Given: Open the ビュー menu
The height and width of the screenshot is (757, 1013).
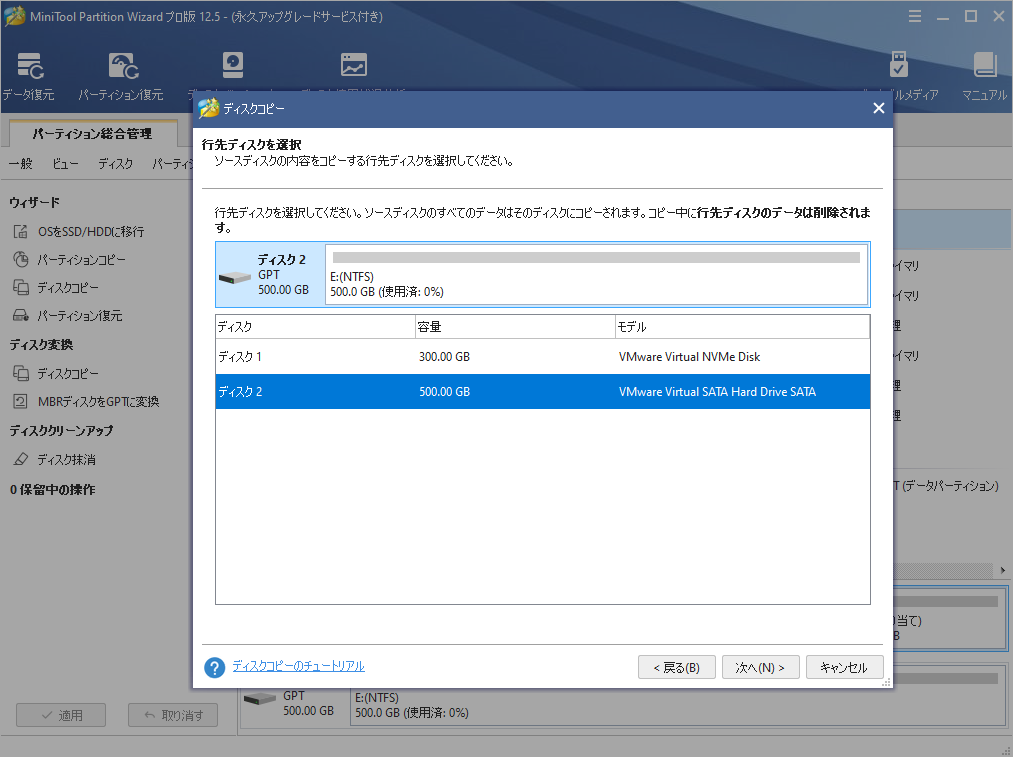Looking at the screenshot, I should pyautogui.click(x=65, y=163).
